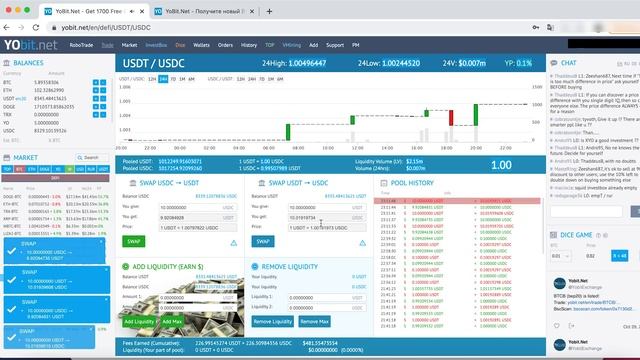Image resolution: width=640 pixels, height=360 pixels.
Task: Open the RoboTrade menu item
Action: click(x=81, y=45)
